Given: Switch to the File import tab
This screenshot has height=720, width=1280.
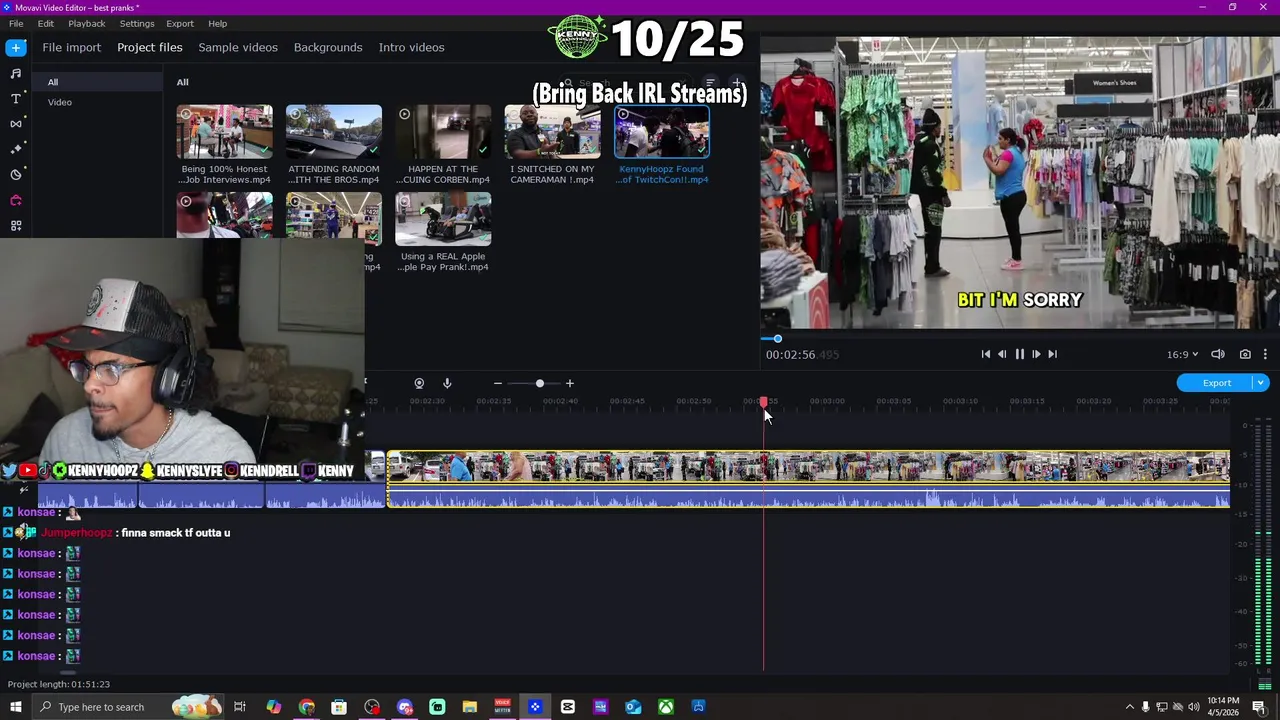Looking at the screenshot, I should tap(72, 47).
